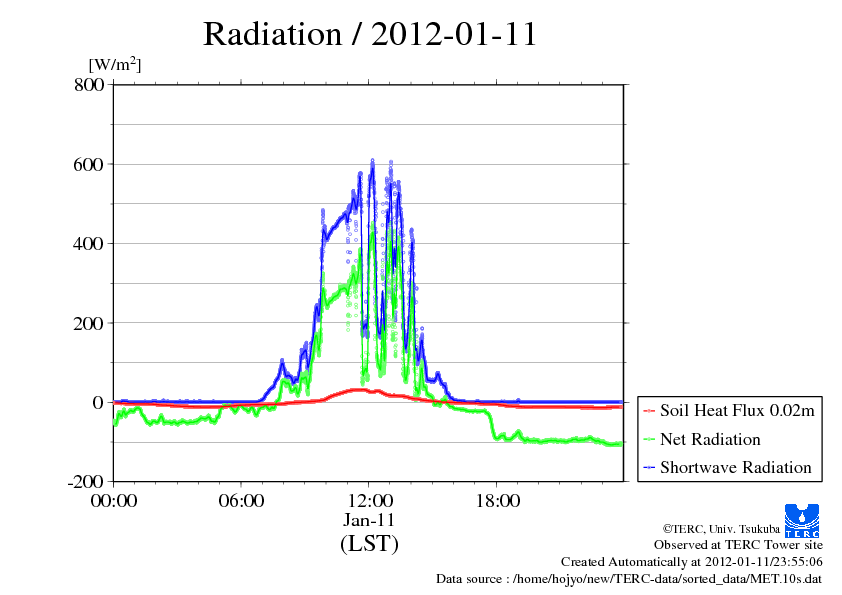Click the chart title 'Radiation / 2012-01-11'
The height and width of the screenshot is (595, 842).
click(370, 34)
